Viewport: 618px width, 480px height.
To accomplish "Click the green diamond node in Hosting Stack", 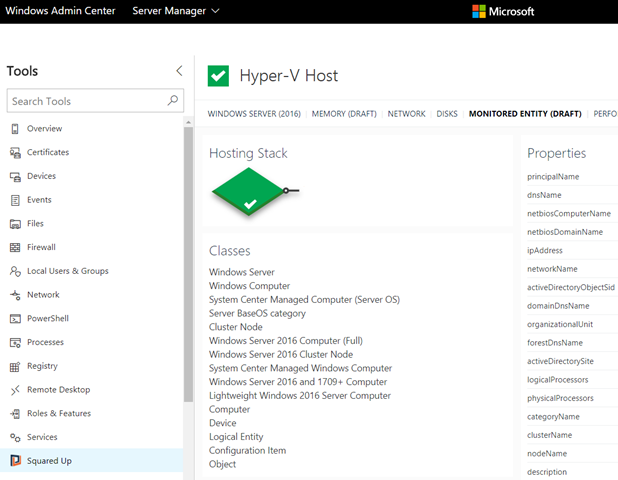I will 248,192.
